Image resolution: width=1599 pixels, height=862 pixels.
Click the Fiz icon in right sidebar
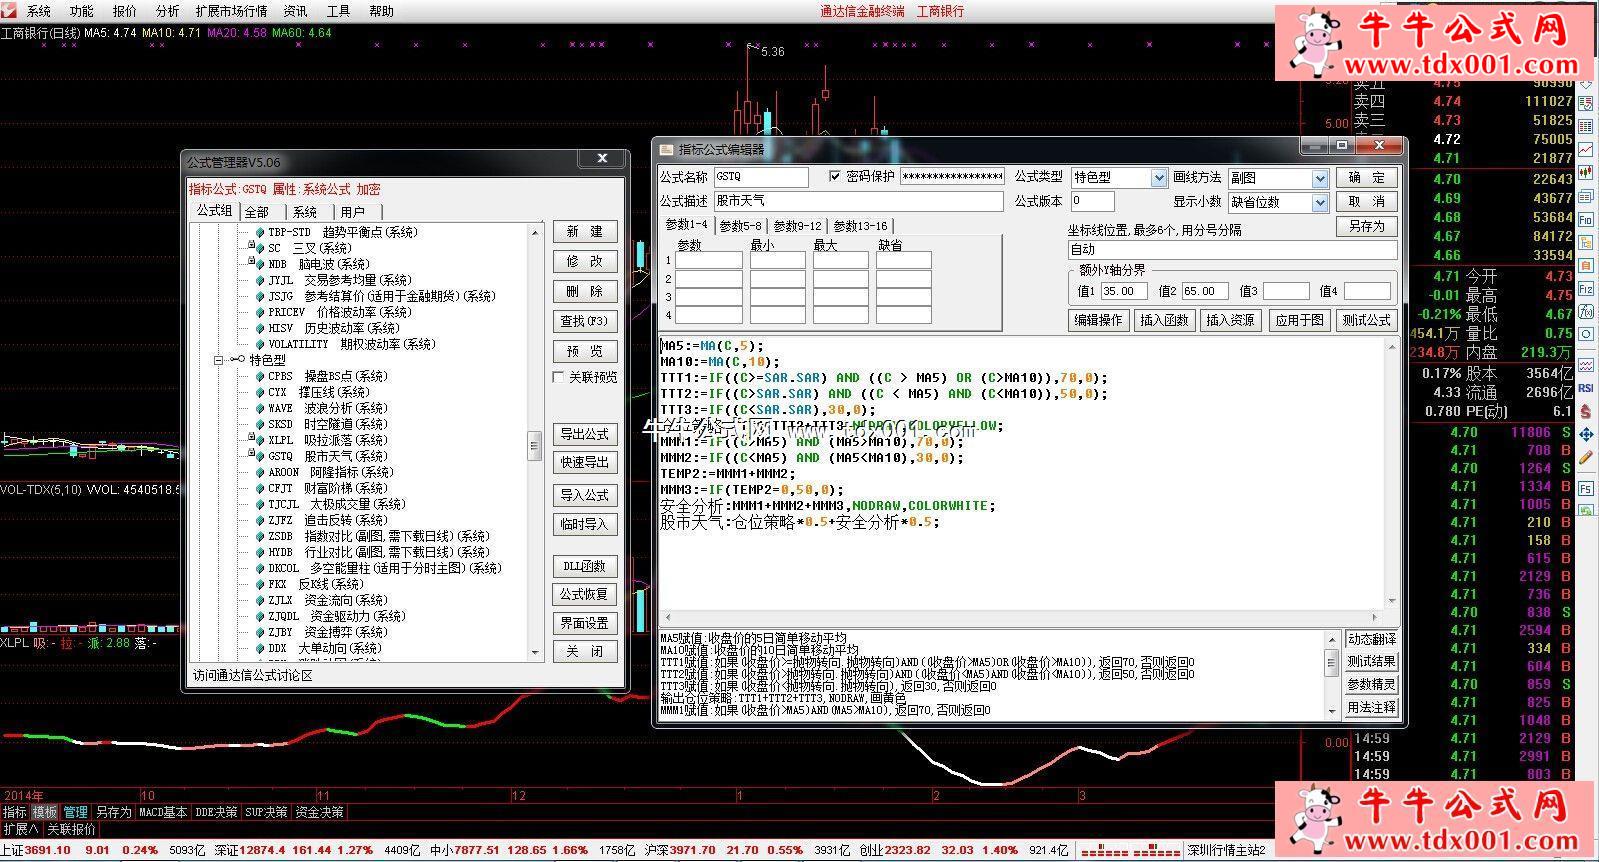[1586, 287]
